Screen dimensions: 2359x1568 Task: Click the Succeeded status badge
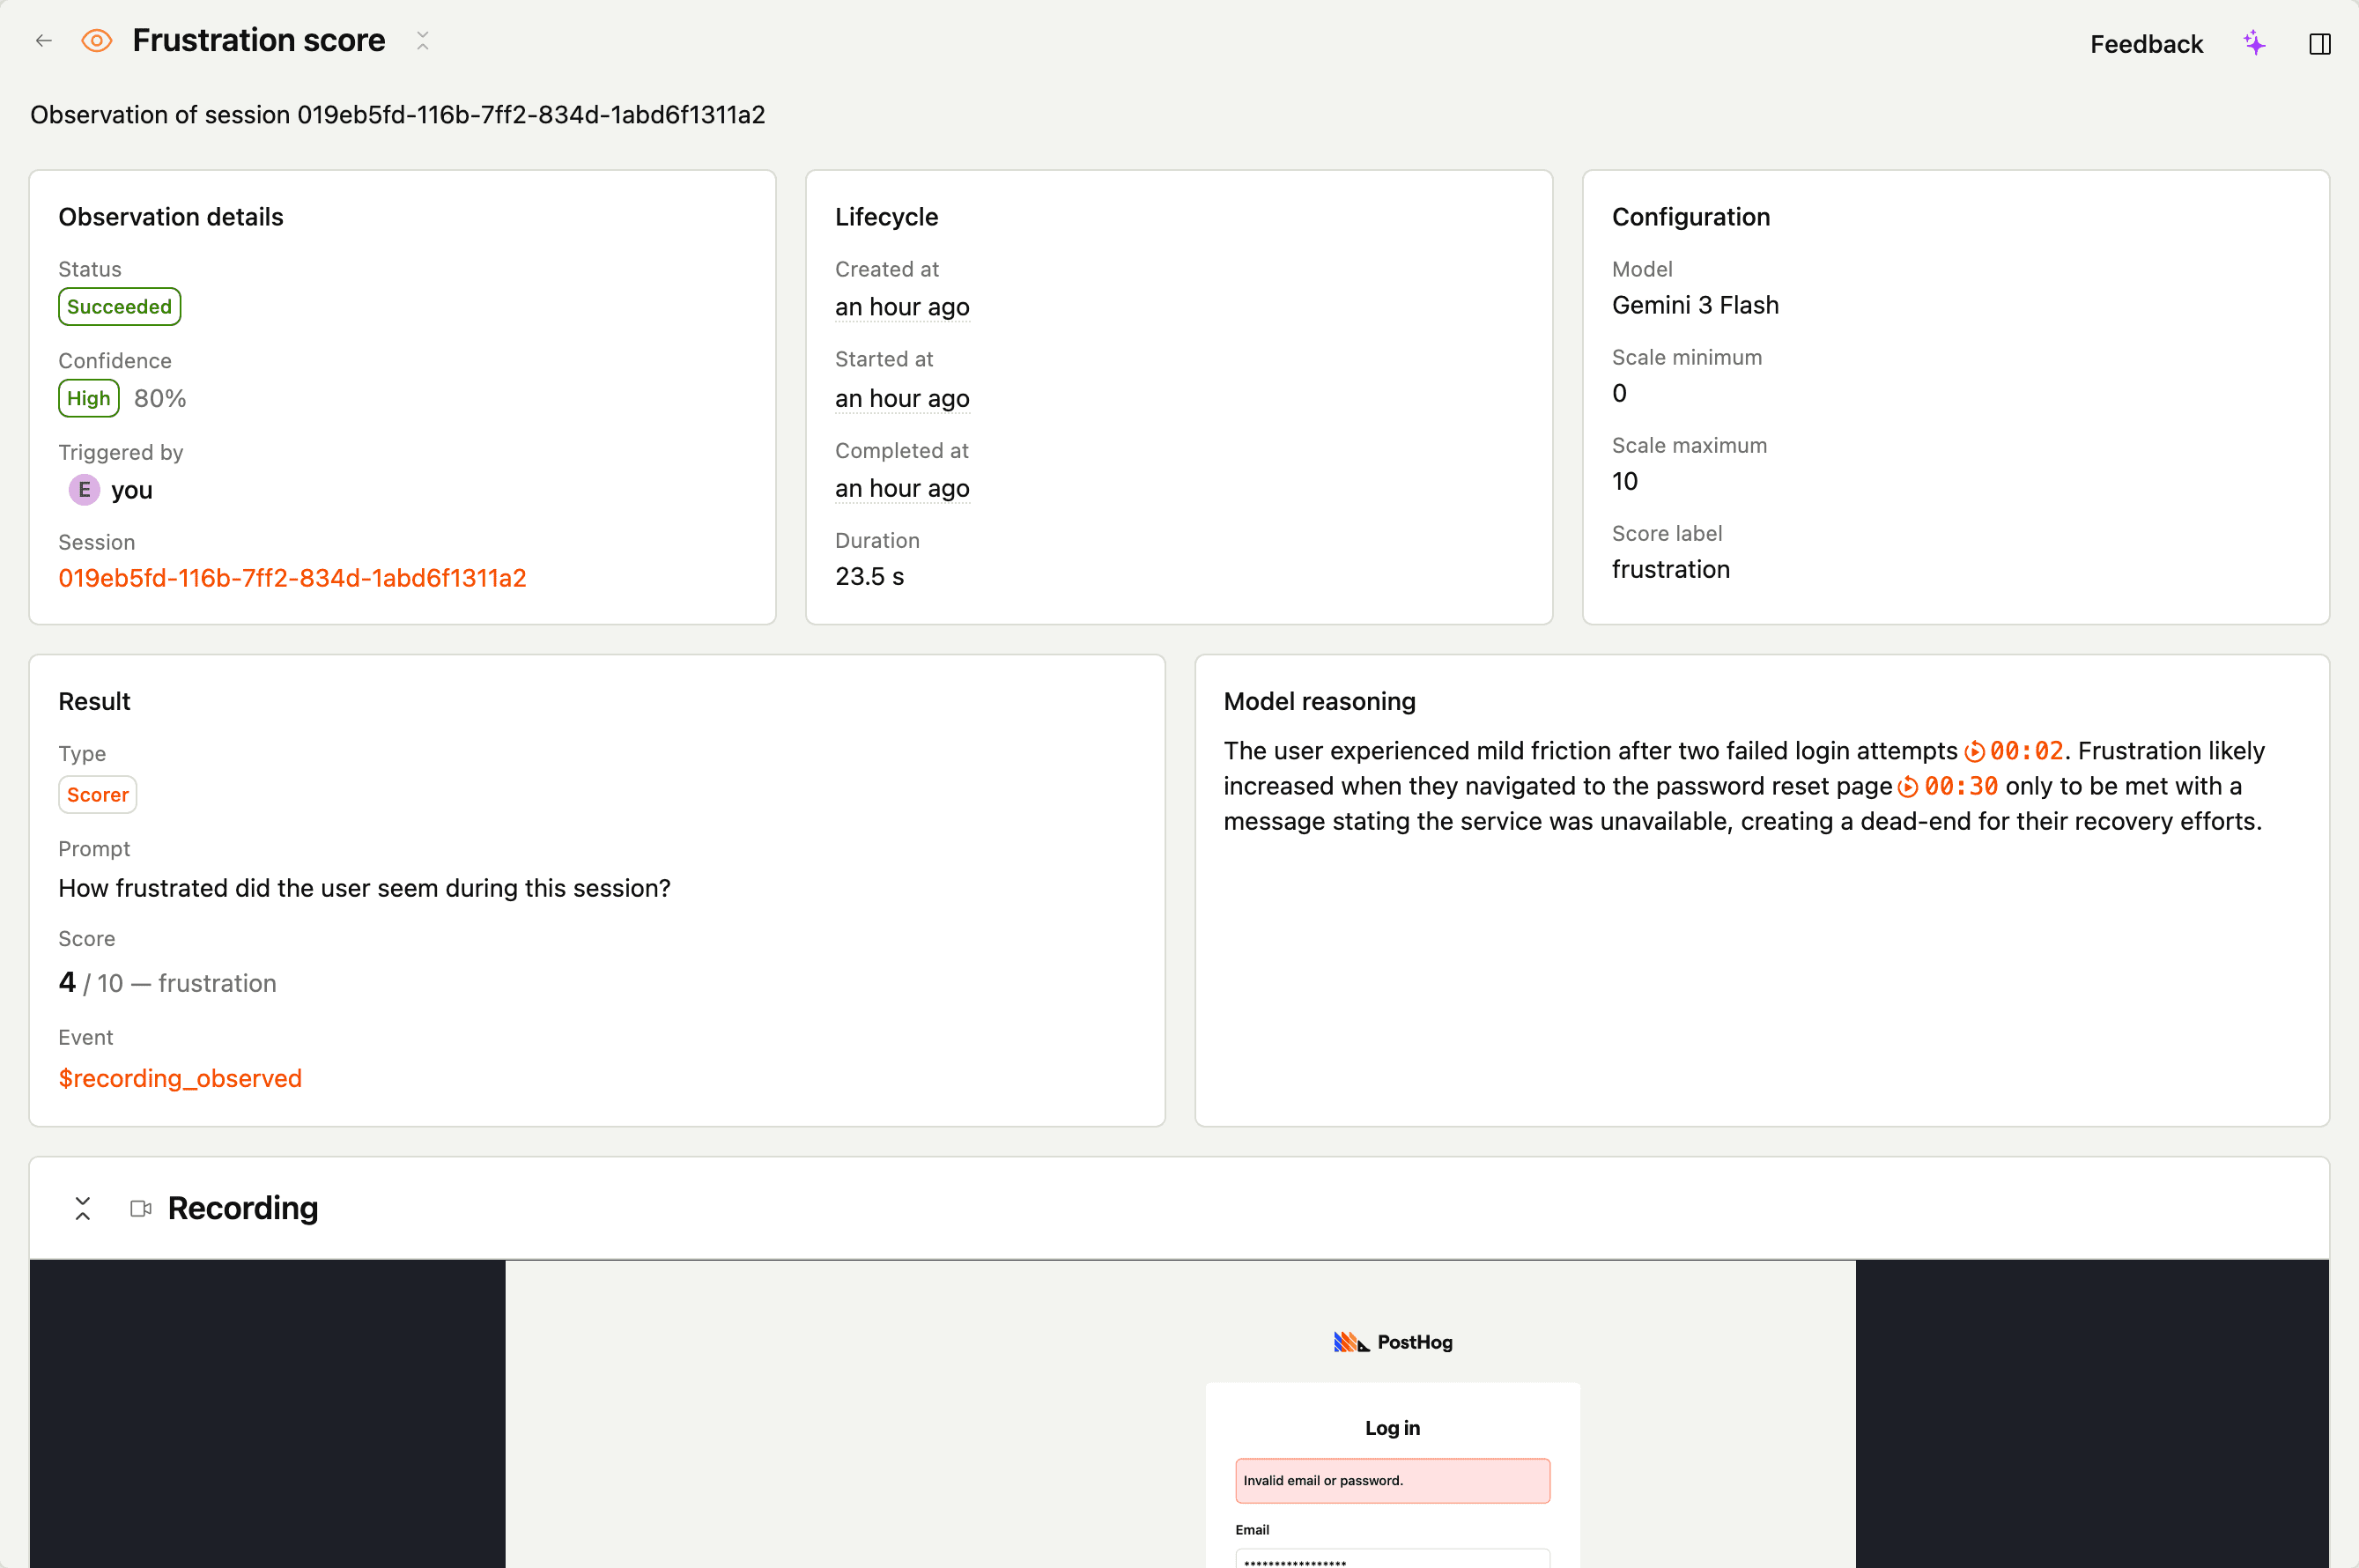point(119,307)
